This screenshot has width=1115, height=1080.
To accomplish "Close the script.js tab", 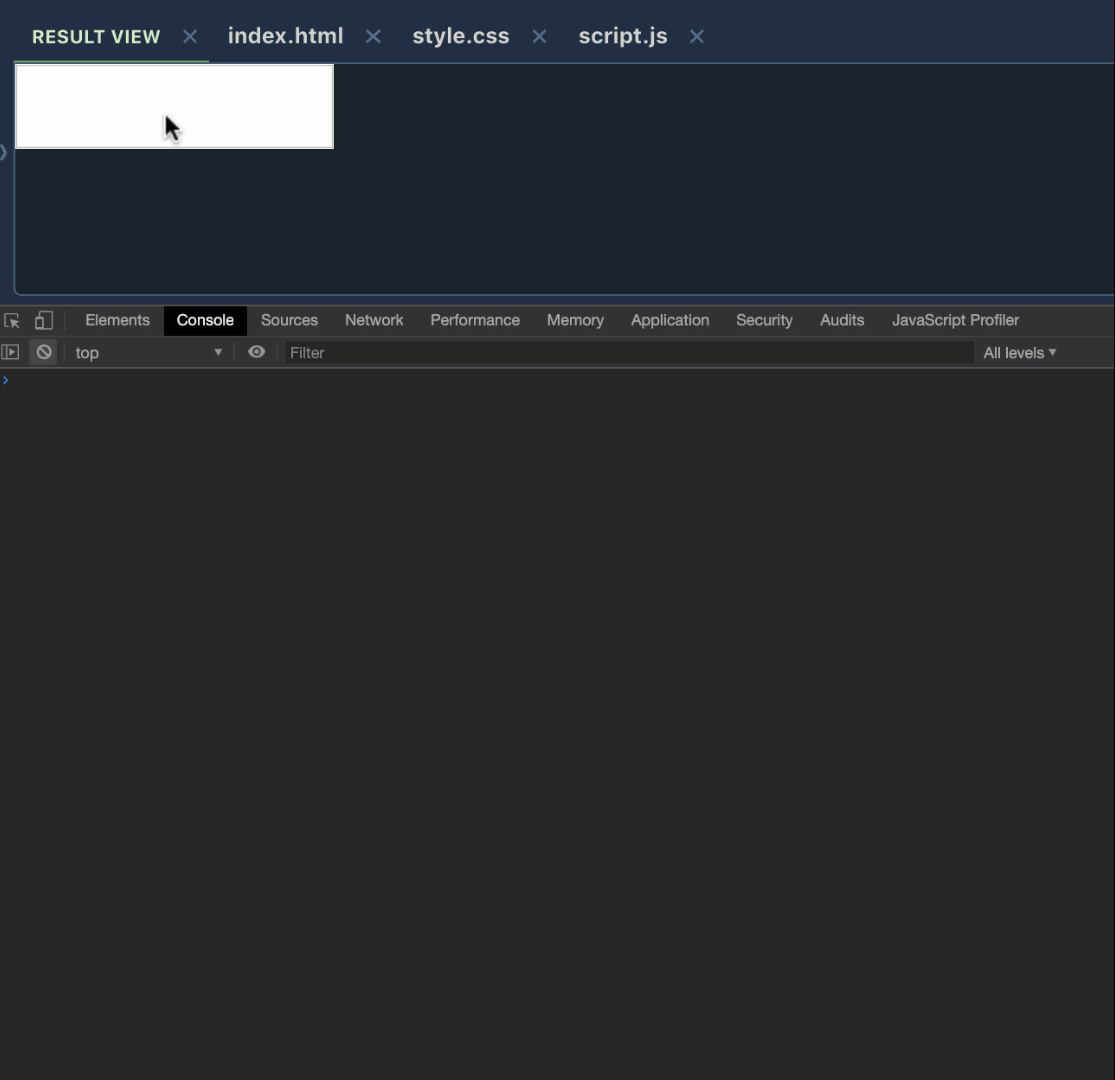I will [x=697, y=36].
